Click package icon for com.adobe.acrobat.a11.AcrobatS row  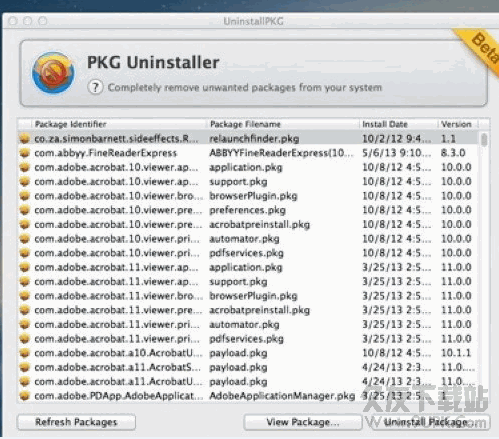click(24, 367)
